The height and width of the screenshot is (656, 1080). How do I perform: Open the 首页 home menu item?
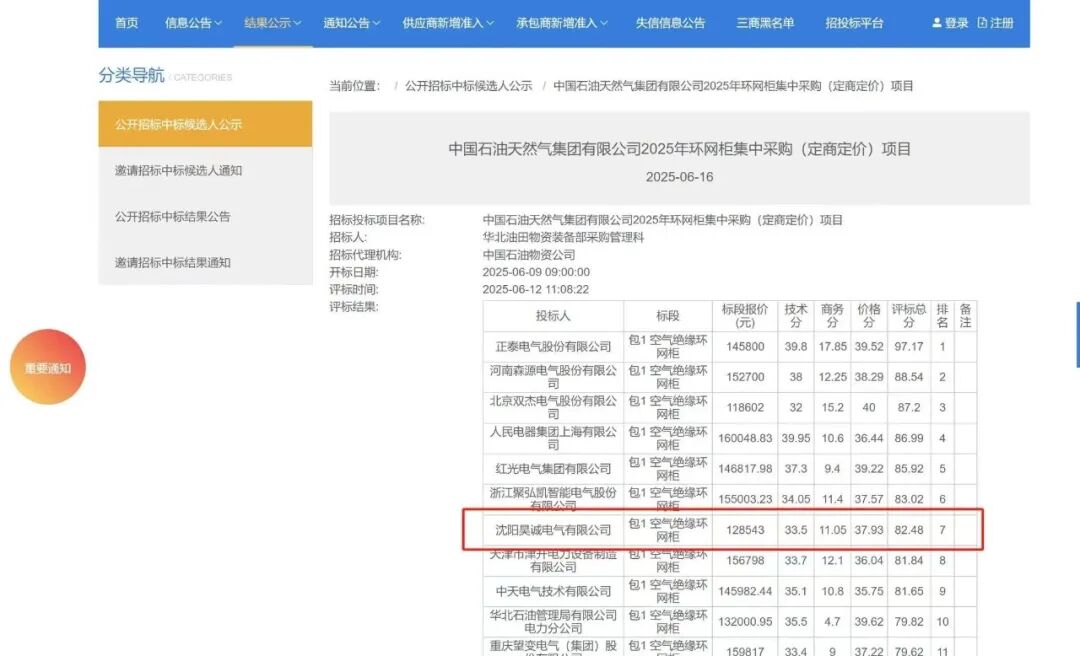126,23
